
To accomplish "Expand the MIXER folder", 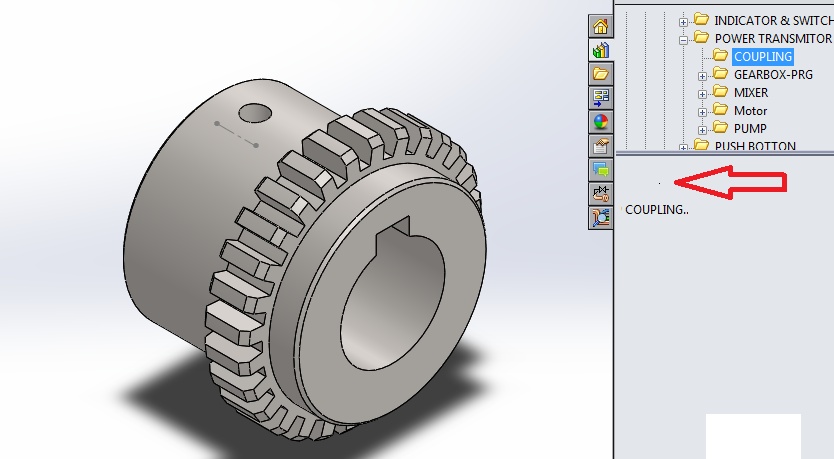I will (x=702, y=94).
